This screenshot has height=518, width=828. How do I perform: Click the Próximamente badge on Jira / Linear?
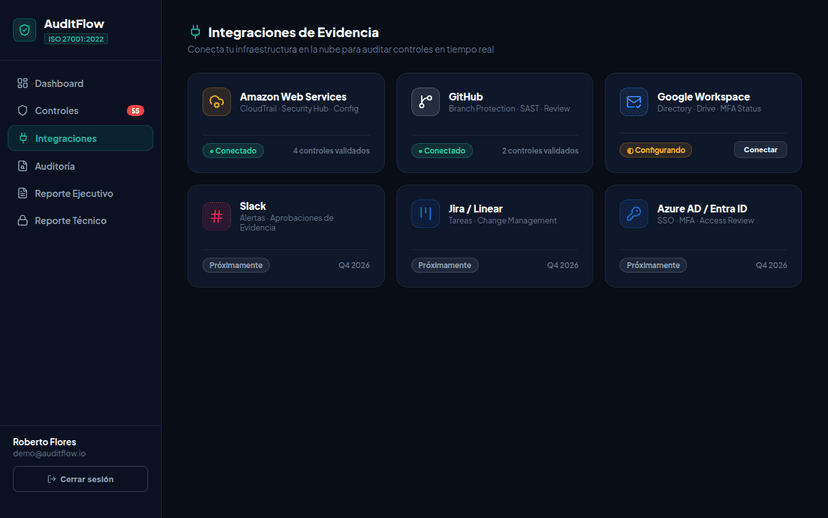coord(445,265)
